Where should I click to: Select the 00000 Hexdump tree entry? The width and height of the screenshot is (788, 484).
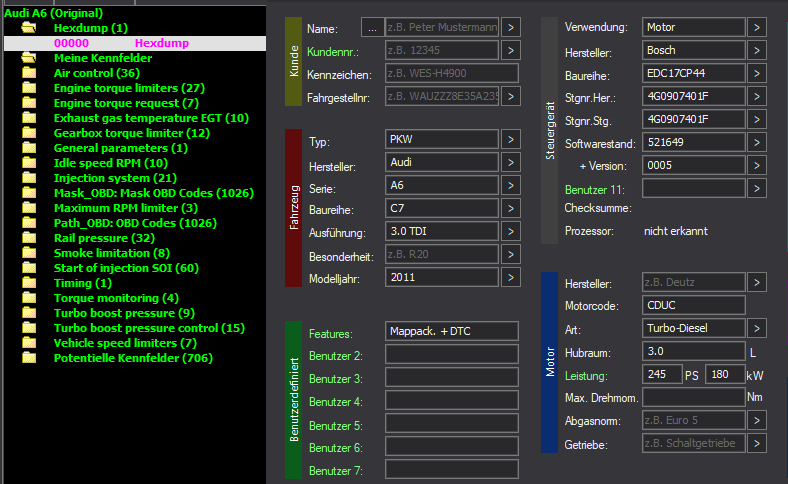coord(135,43)
